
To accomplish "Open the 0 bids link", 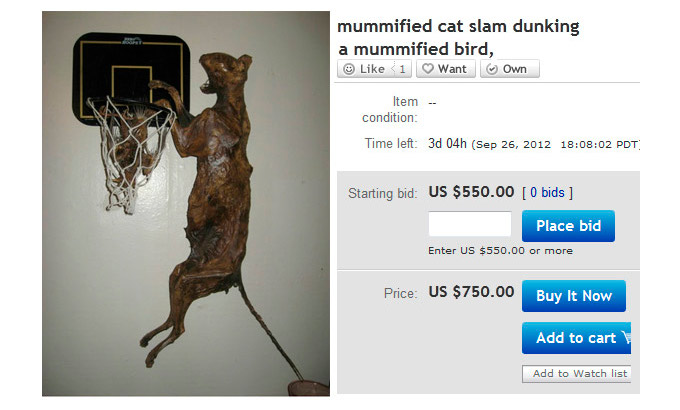I will [547, 192].
